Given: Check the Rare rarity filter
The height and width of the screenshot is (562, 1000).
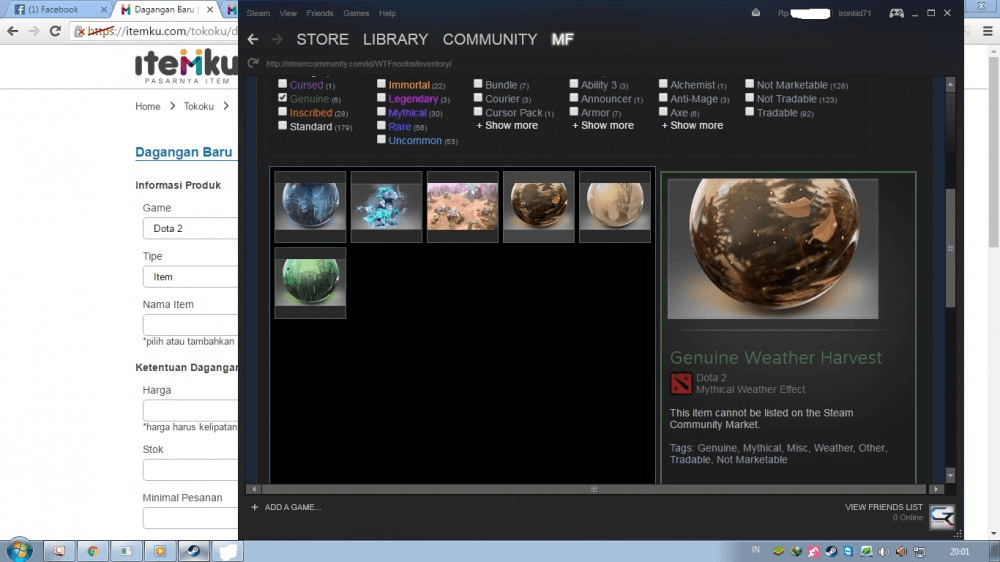Looking at the screenshot, I should tap(381, 126).
